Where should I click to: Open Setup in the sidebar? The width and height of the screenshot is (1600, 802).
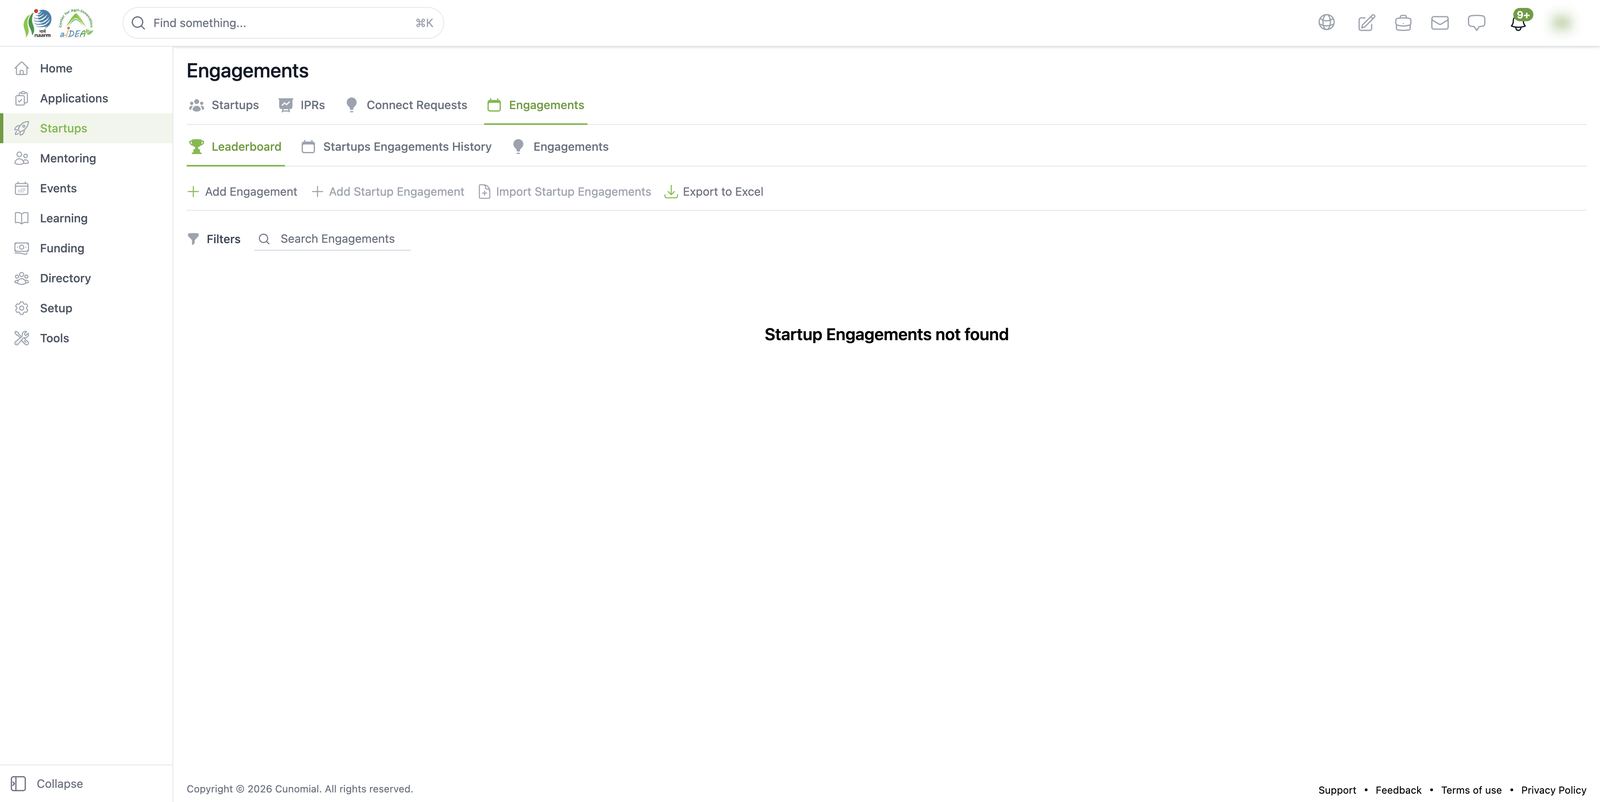pyautogui.click(x=86, y=308)
